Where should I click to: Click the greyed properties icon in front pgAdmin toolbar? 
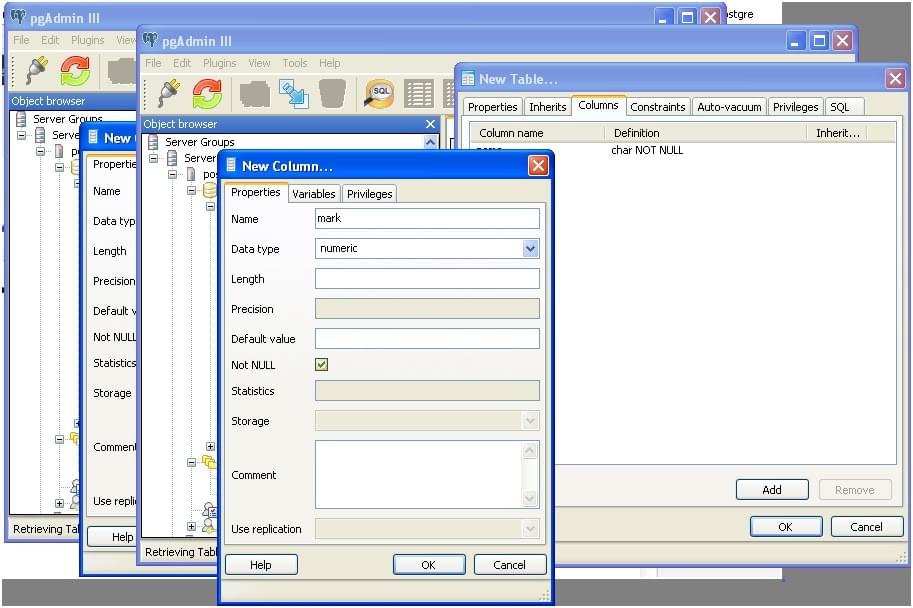(x=254, y=94)
